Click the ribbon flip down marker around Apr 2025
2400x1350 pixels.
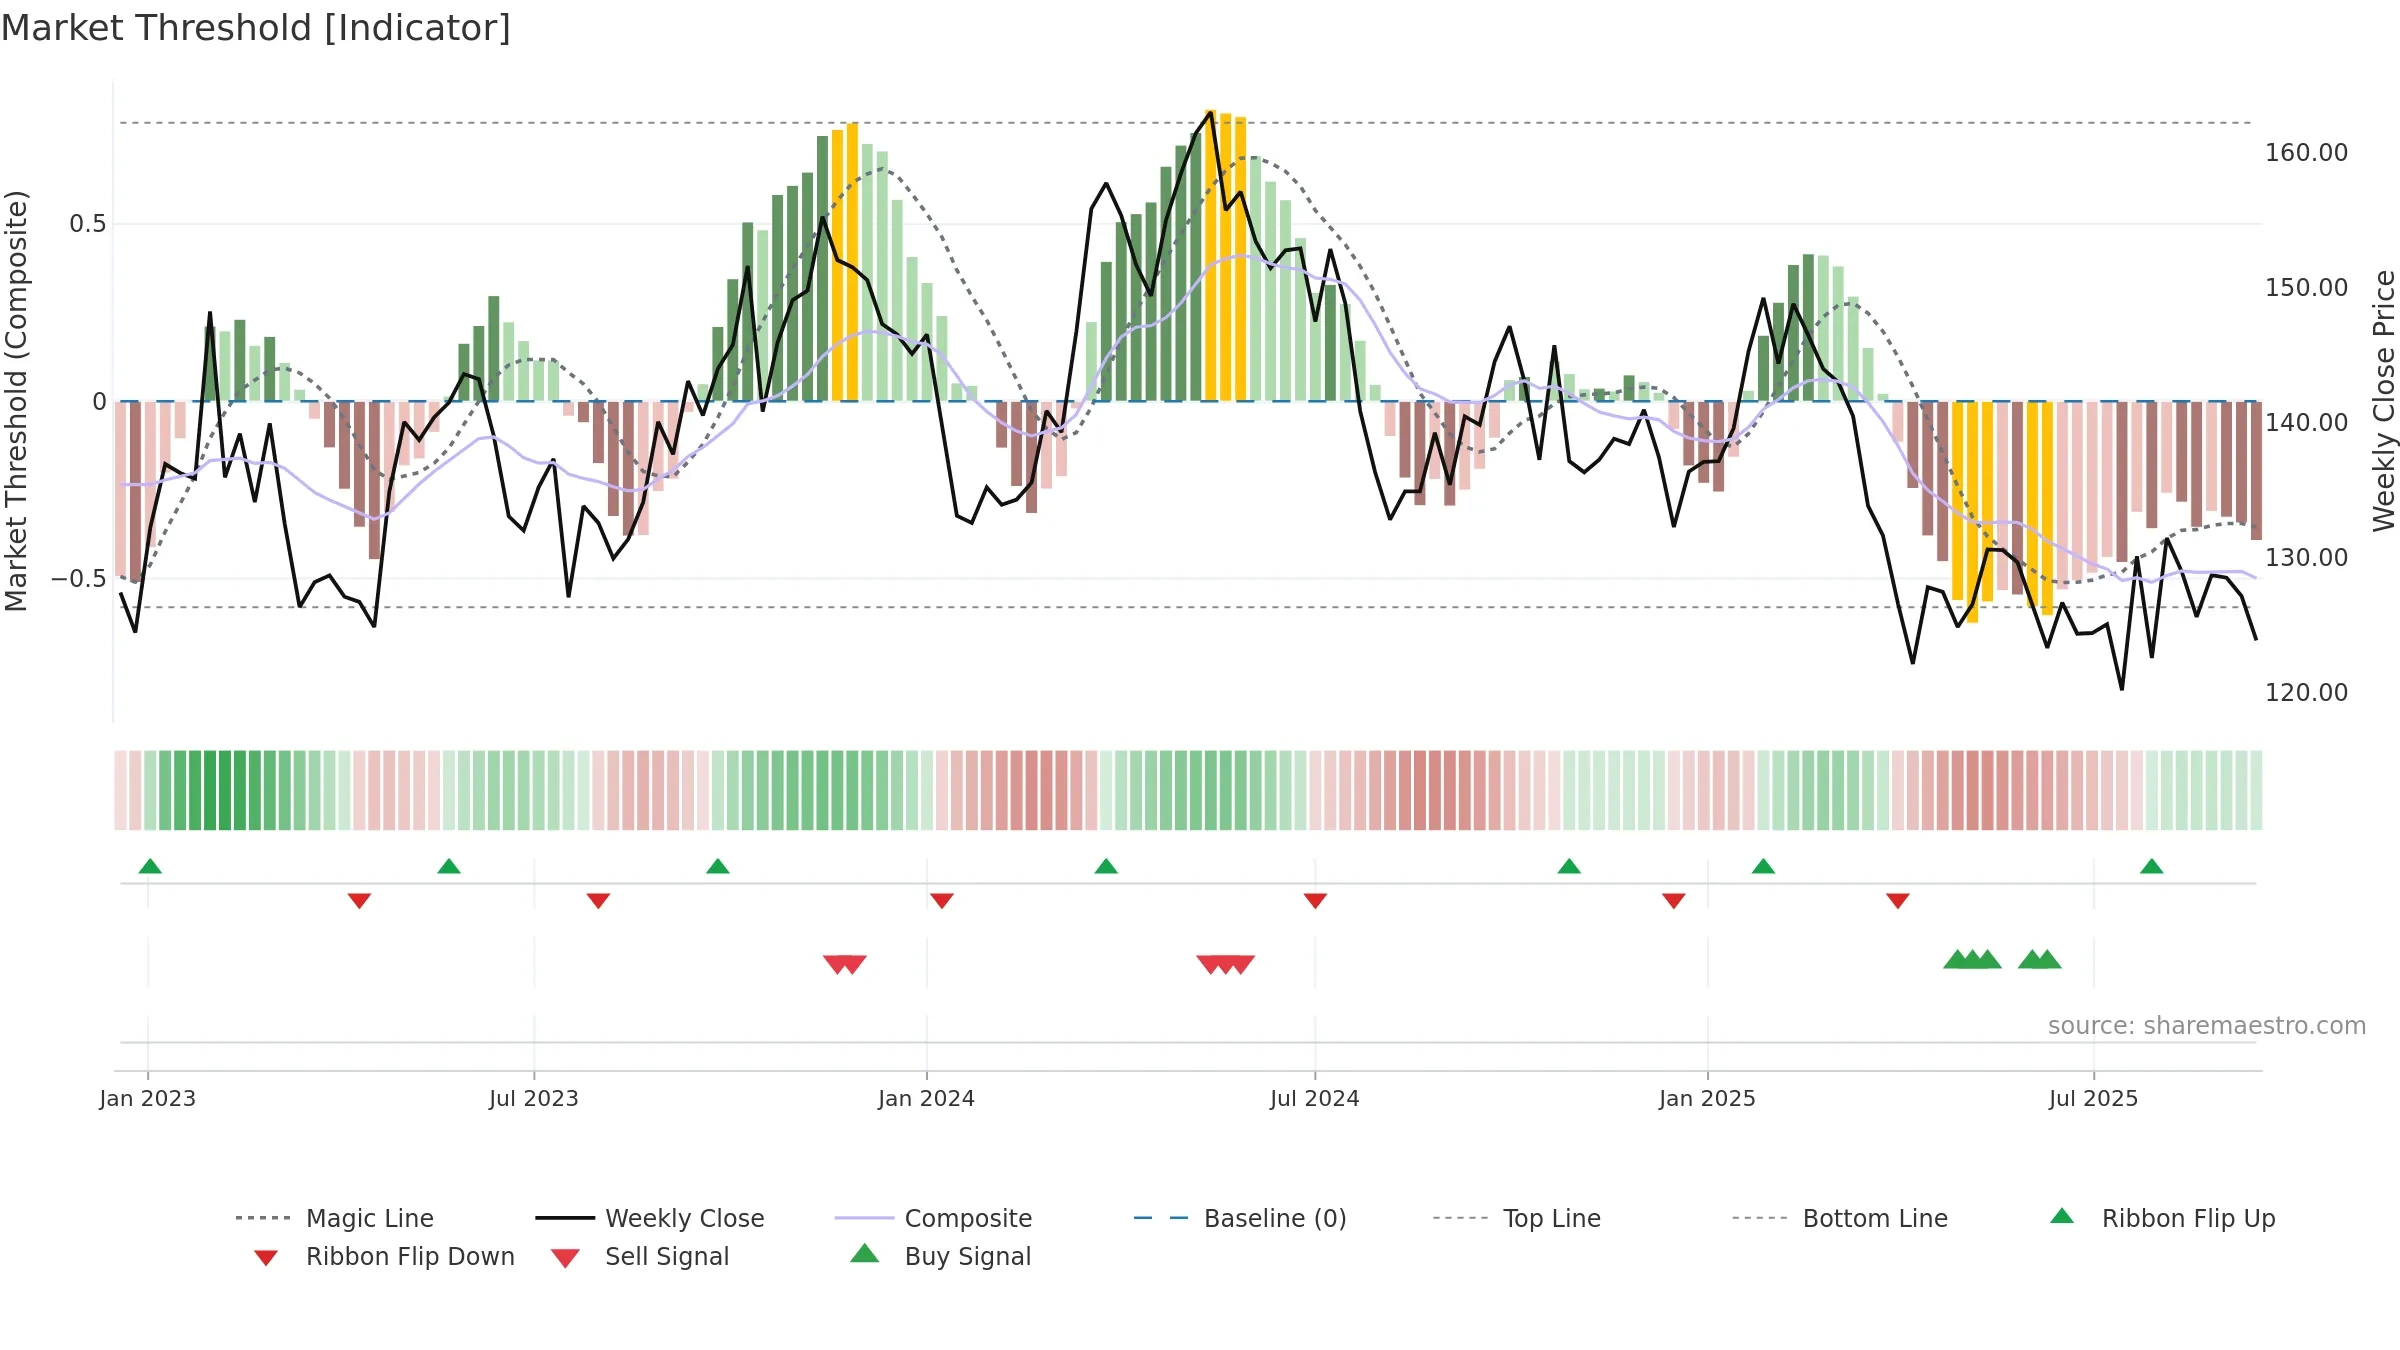point(1898,901)
